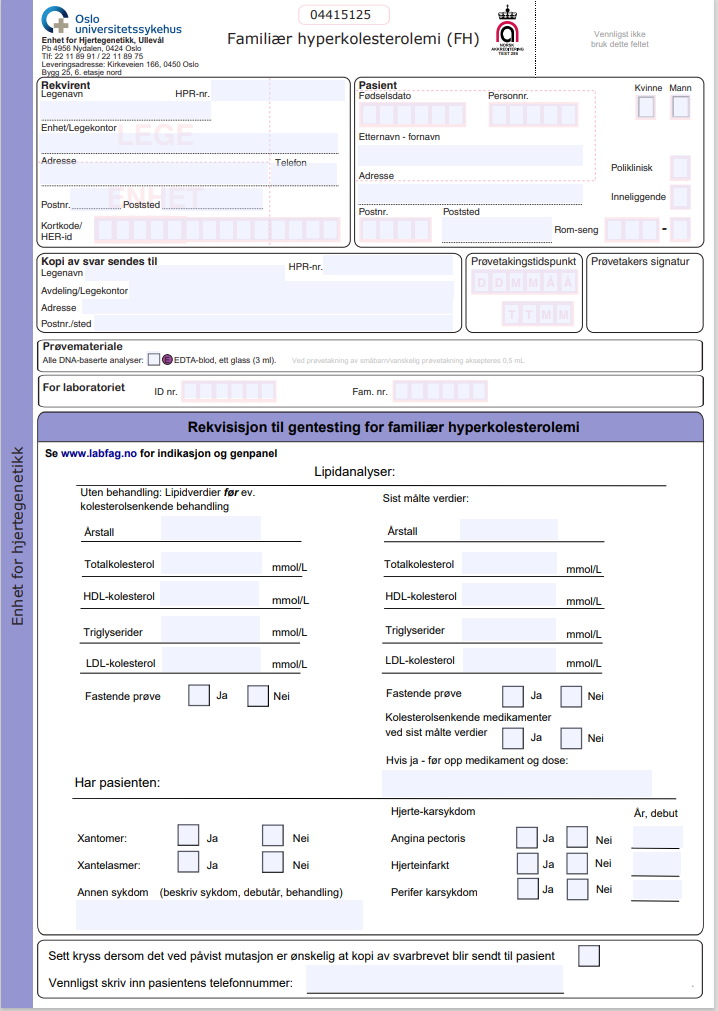This screenshot has width=718, height=1011.
Task: Click the Annen sykdom description field
Action: click(220, 914)
